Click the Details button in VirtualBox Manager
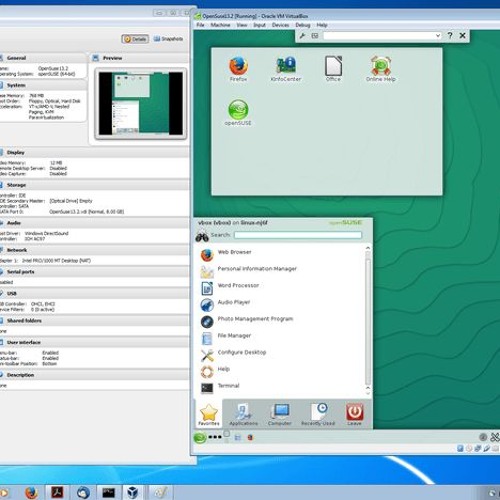The width and height of the screenshot is (500, 500). point(135,39)
